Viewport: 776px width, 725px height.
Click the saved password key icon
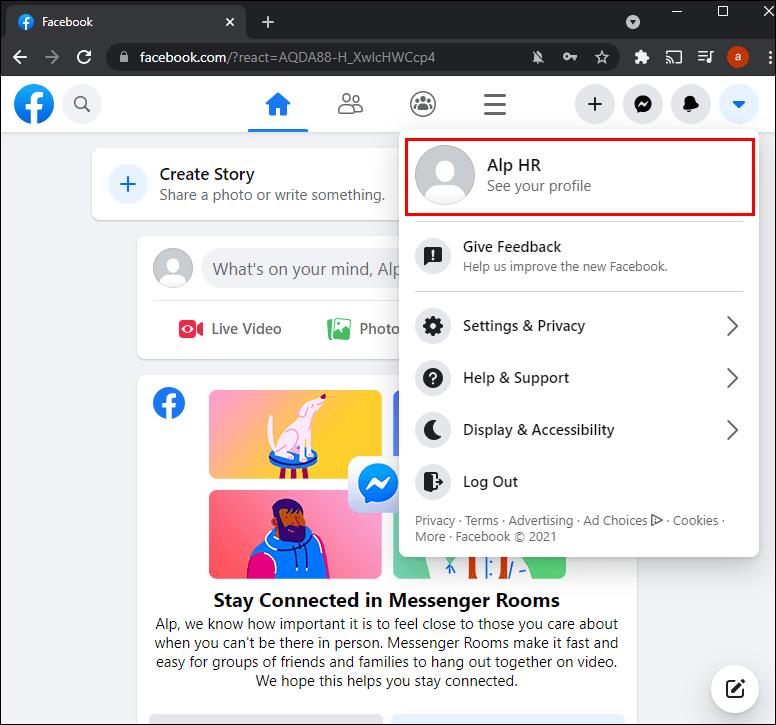[570, 57]
